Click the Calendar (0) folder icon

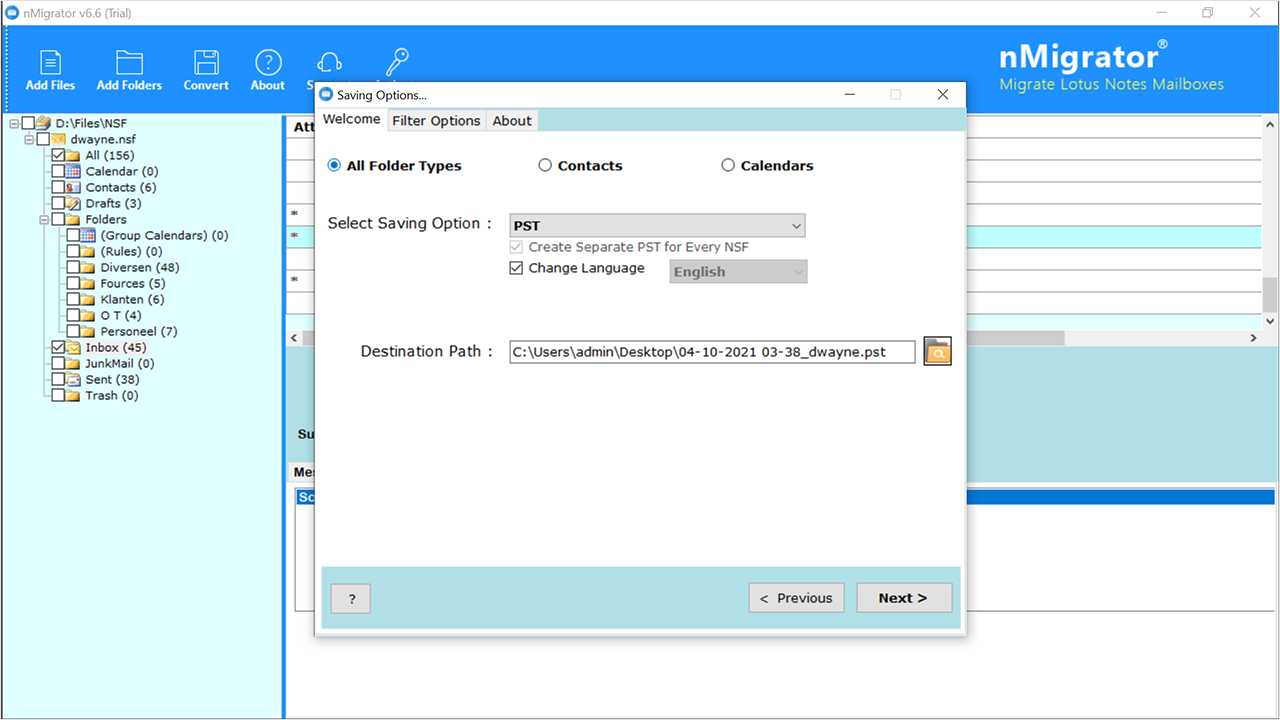pyautogui.click(x=74, y=171)
